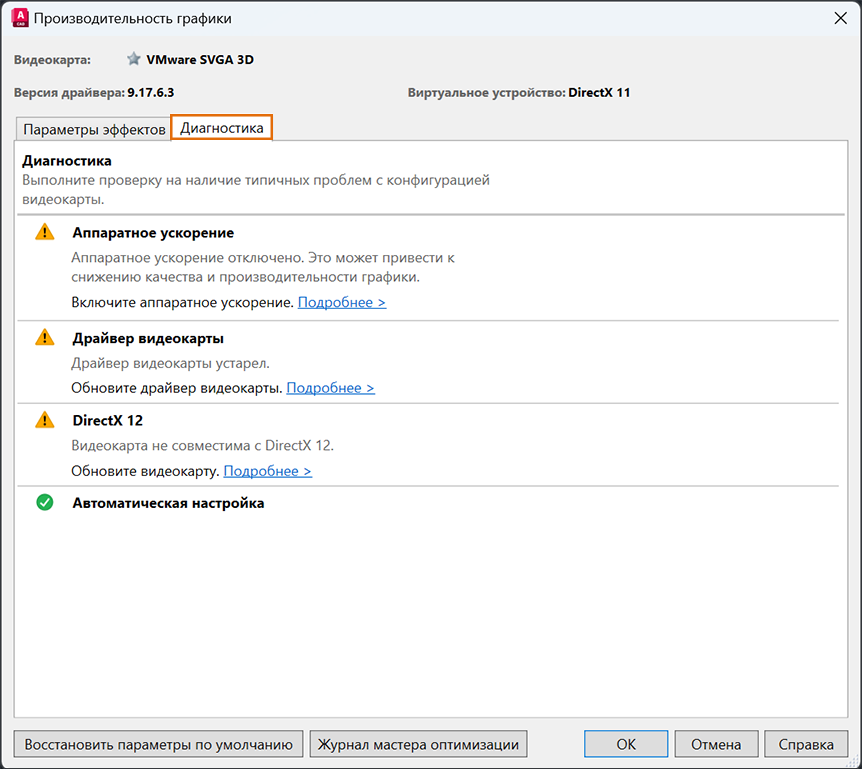Confirm with the OK button

pos(626,744)
